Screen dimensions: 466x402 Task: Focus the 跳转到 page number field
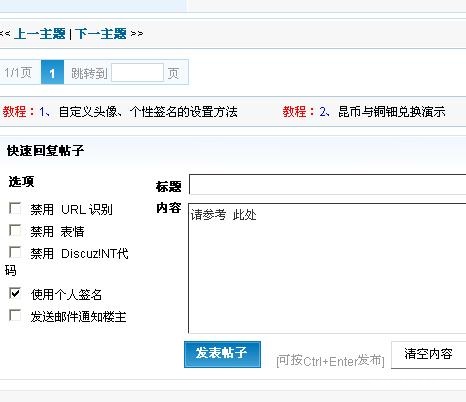[137, 72]
